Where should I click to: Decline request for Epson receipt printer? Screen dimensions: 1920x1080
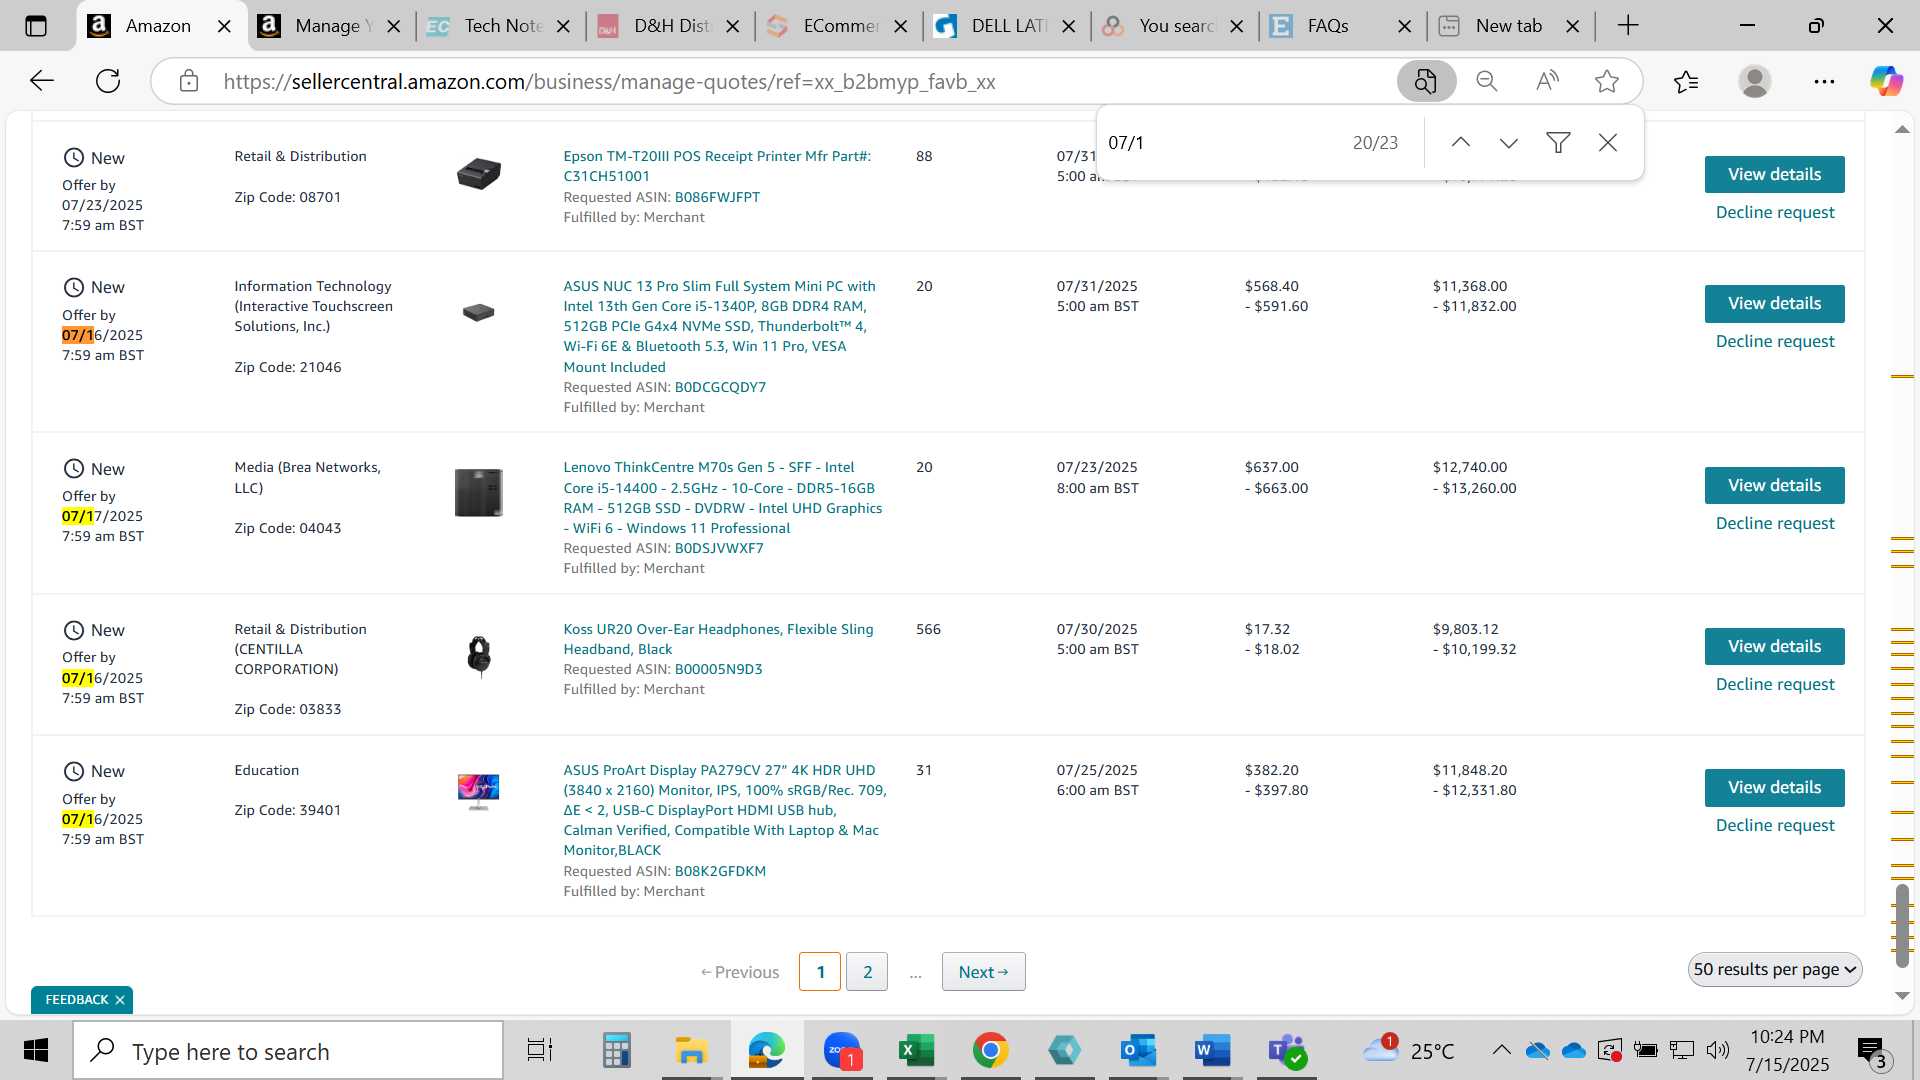click(1775, 212)
